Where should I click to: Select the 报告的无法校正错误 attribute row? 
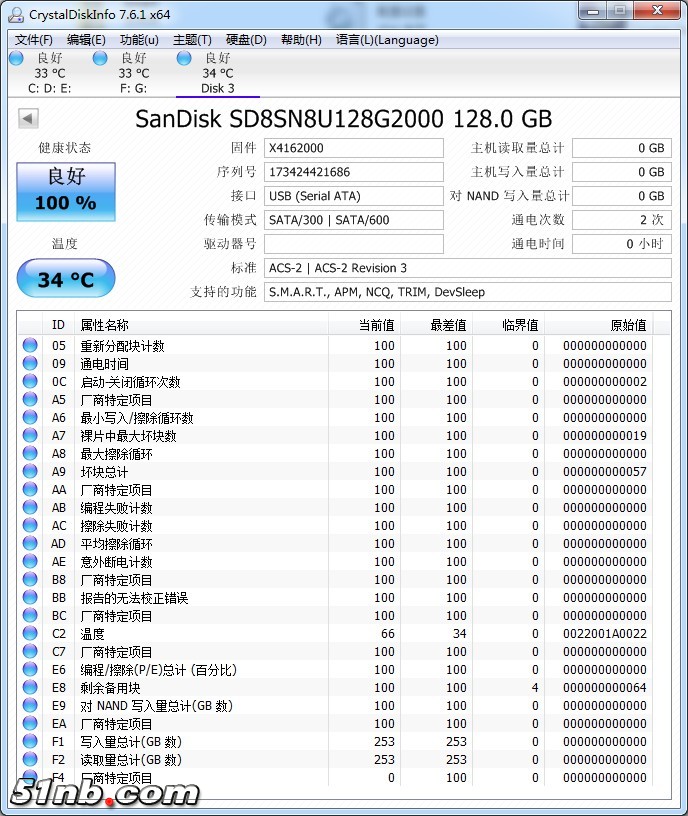tap(336, 597)
